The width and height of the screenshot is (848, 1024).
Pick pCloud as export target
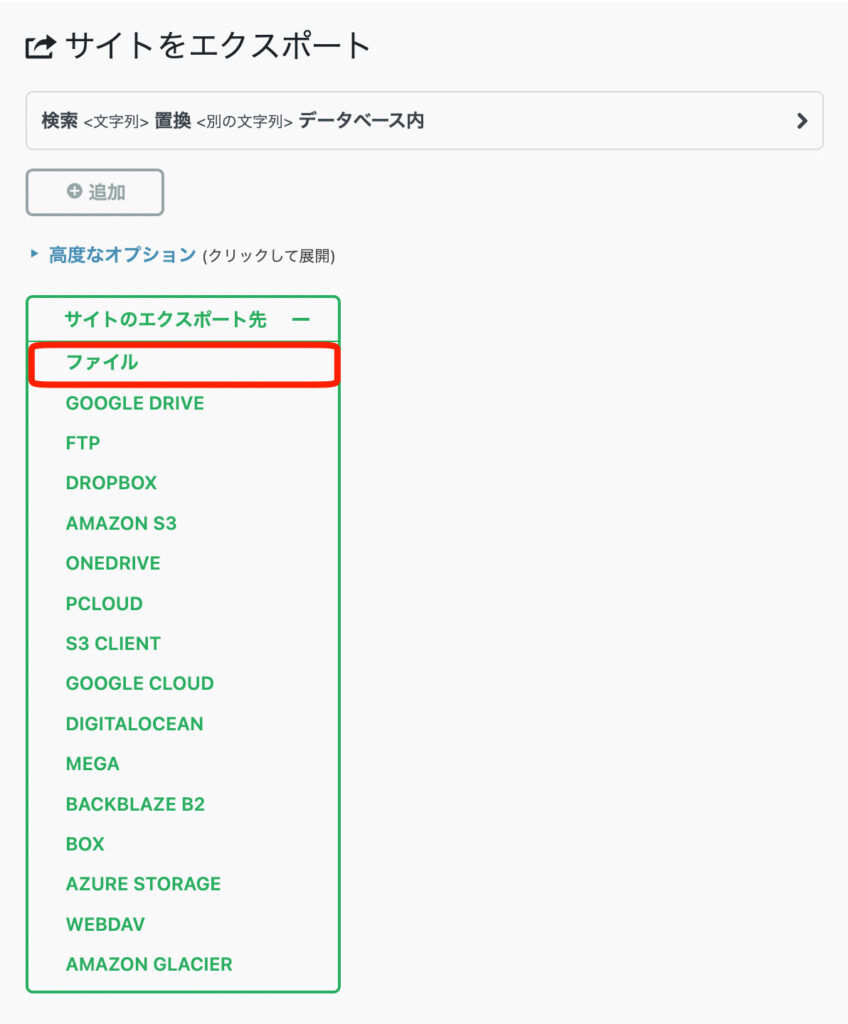pos(104,603)
